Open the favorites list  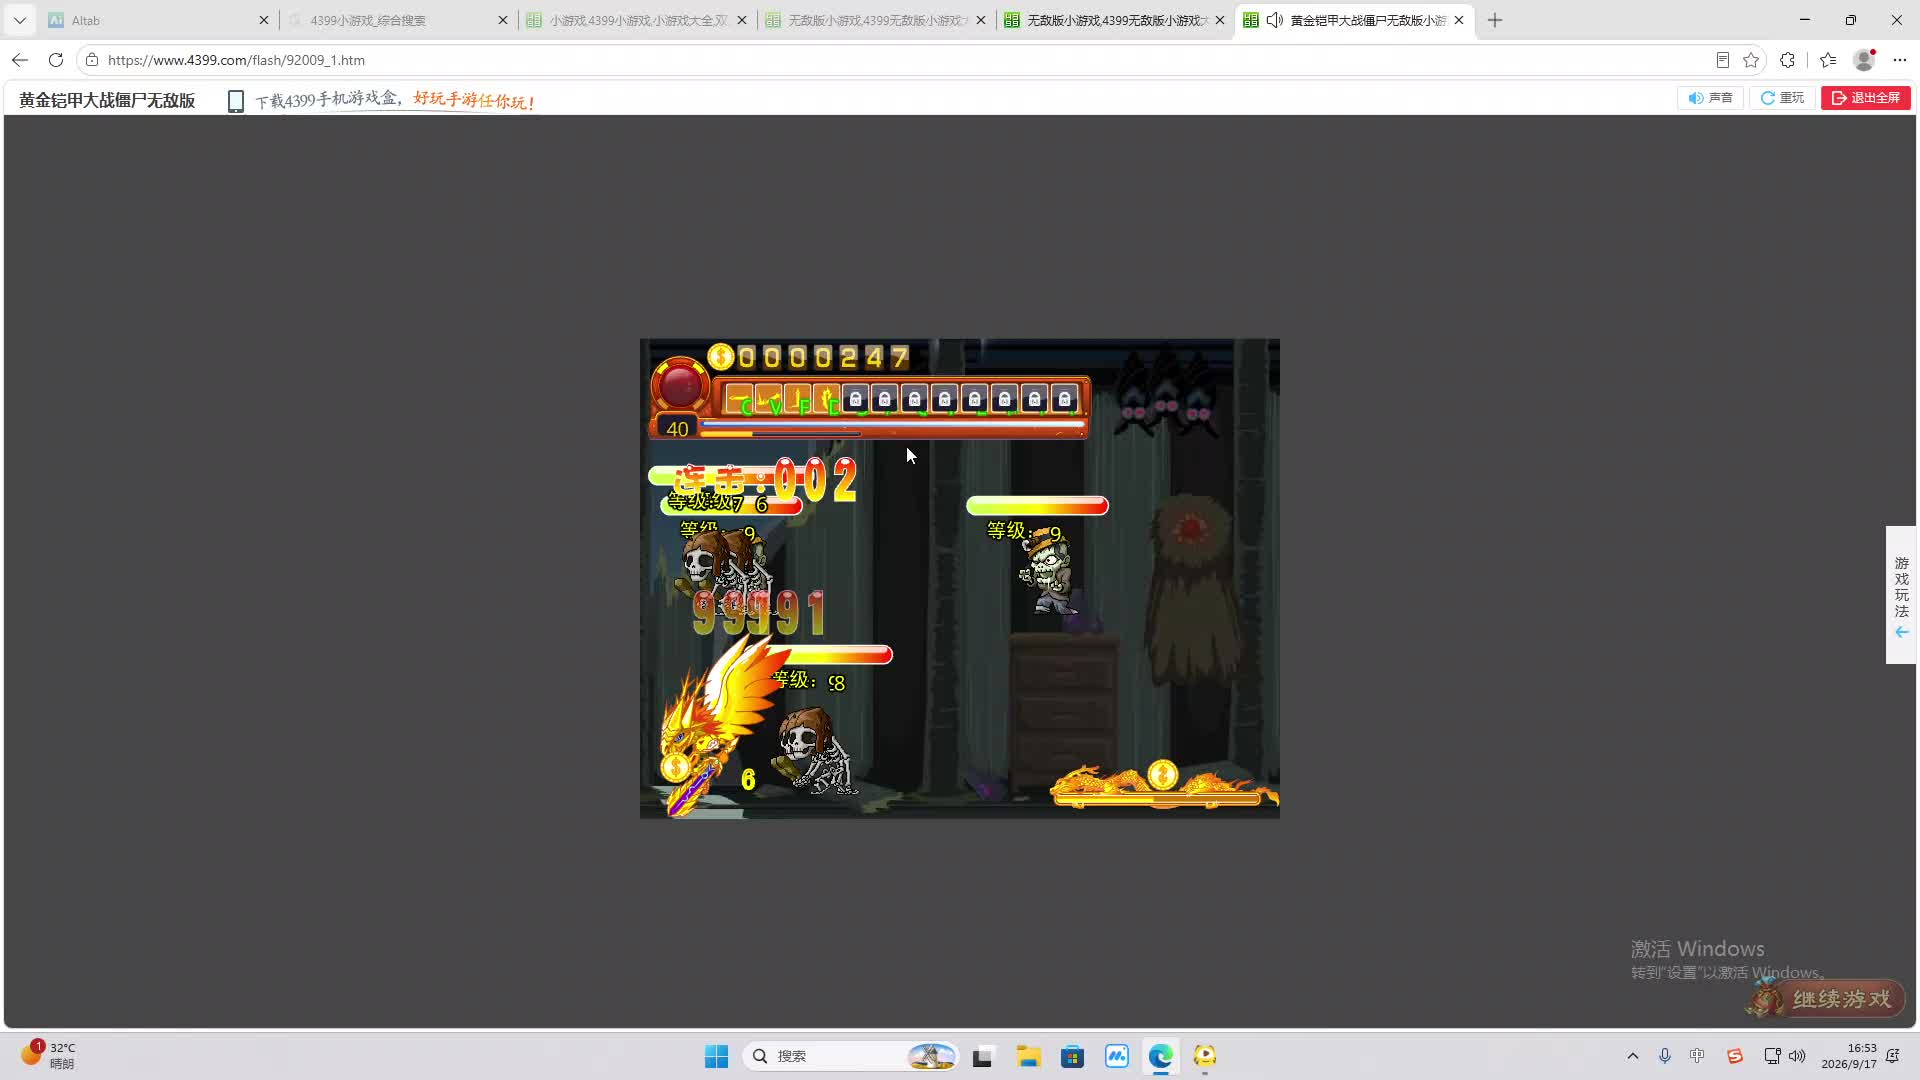1828,60
